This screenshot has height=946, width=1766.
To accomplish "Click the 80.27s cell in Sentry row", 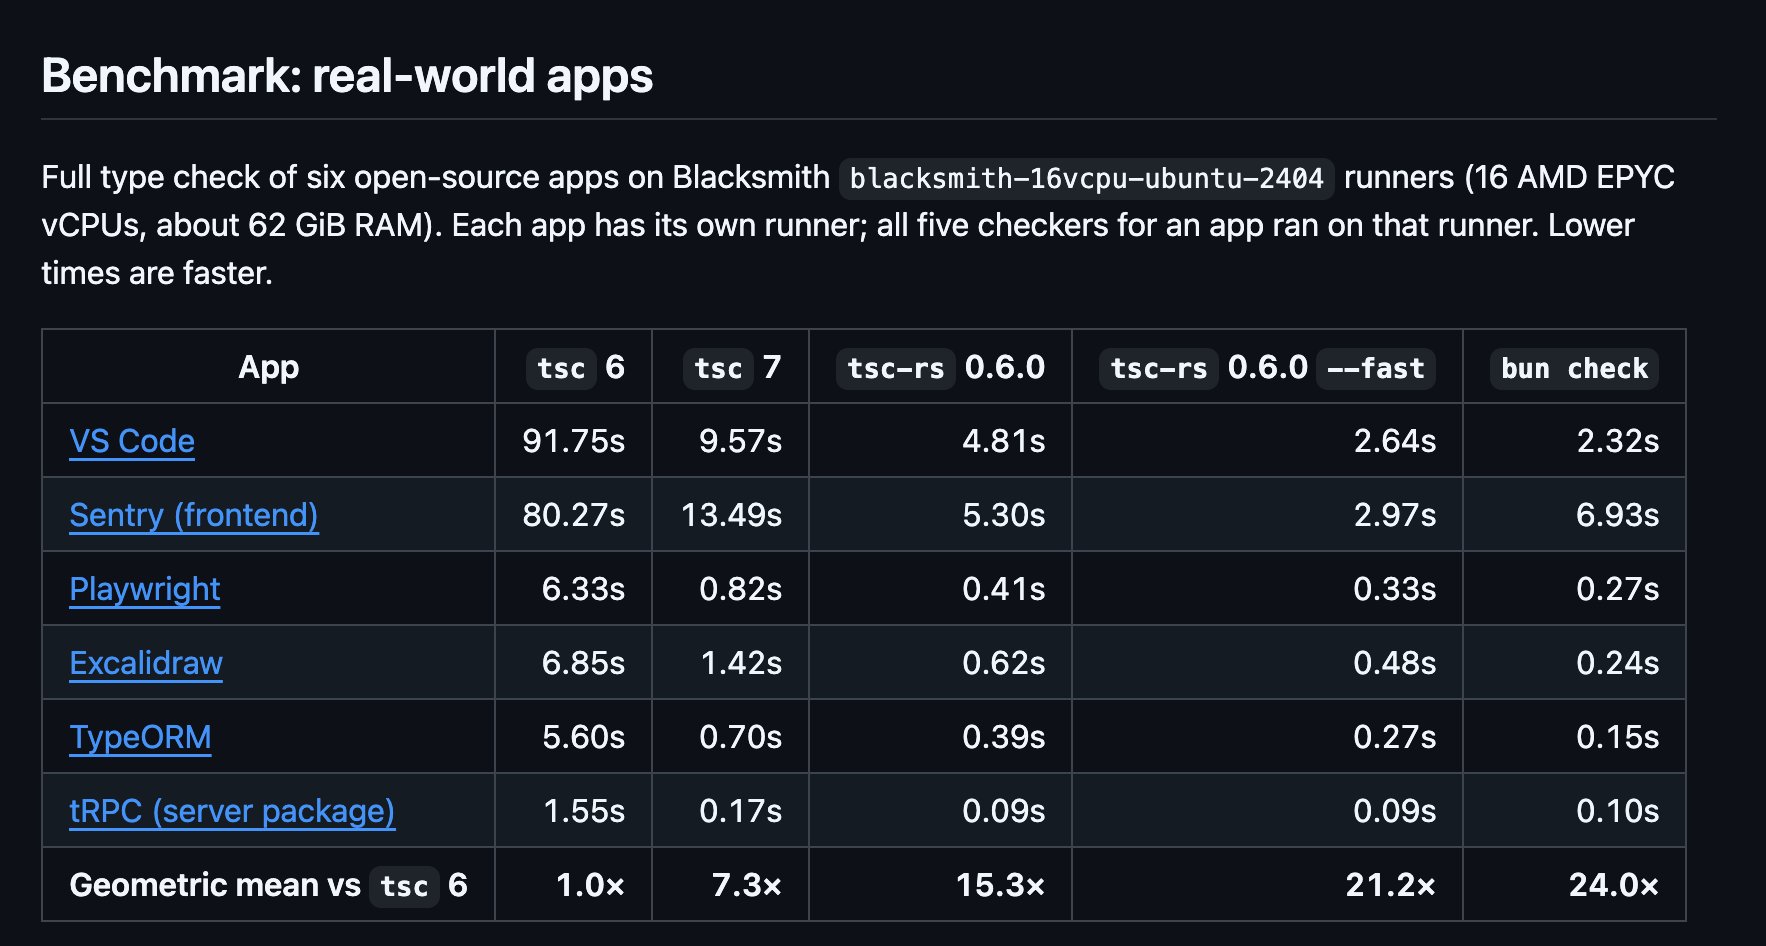I will pyautogui.click(x=573, y=515).
